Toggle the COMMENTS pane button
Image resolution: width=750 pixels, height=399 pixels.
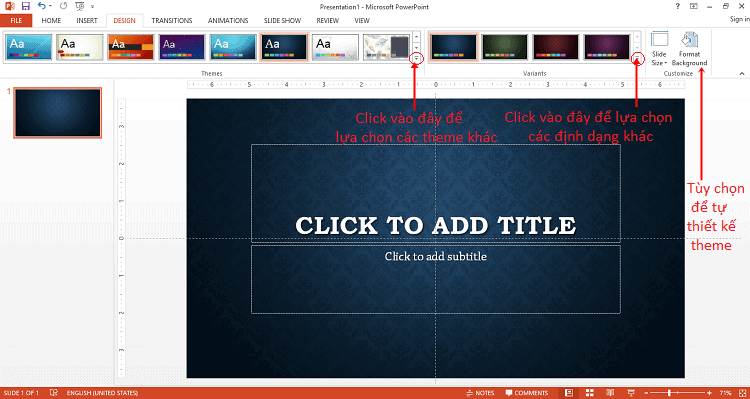pyautogui.click(x=527, y=393)
